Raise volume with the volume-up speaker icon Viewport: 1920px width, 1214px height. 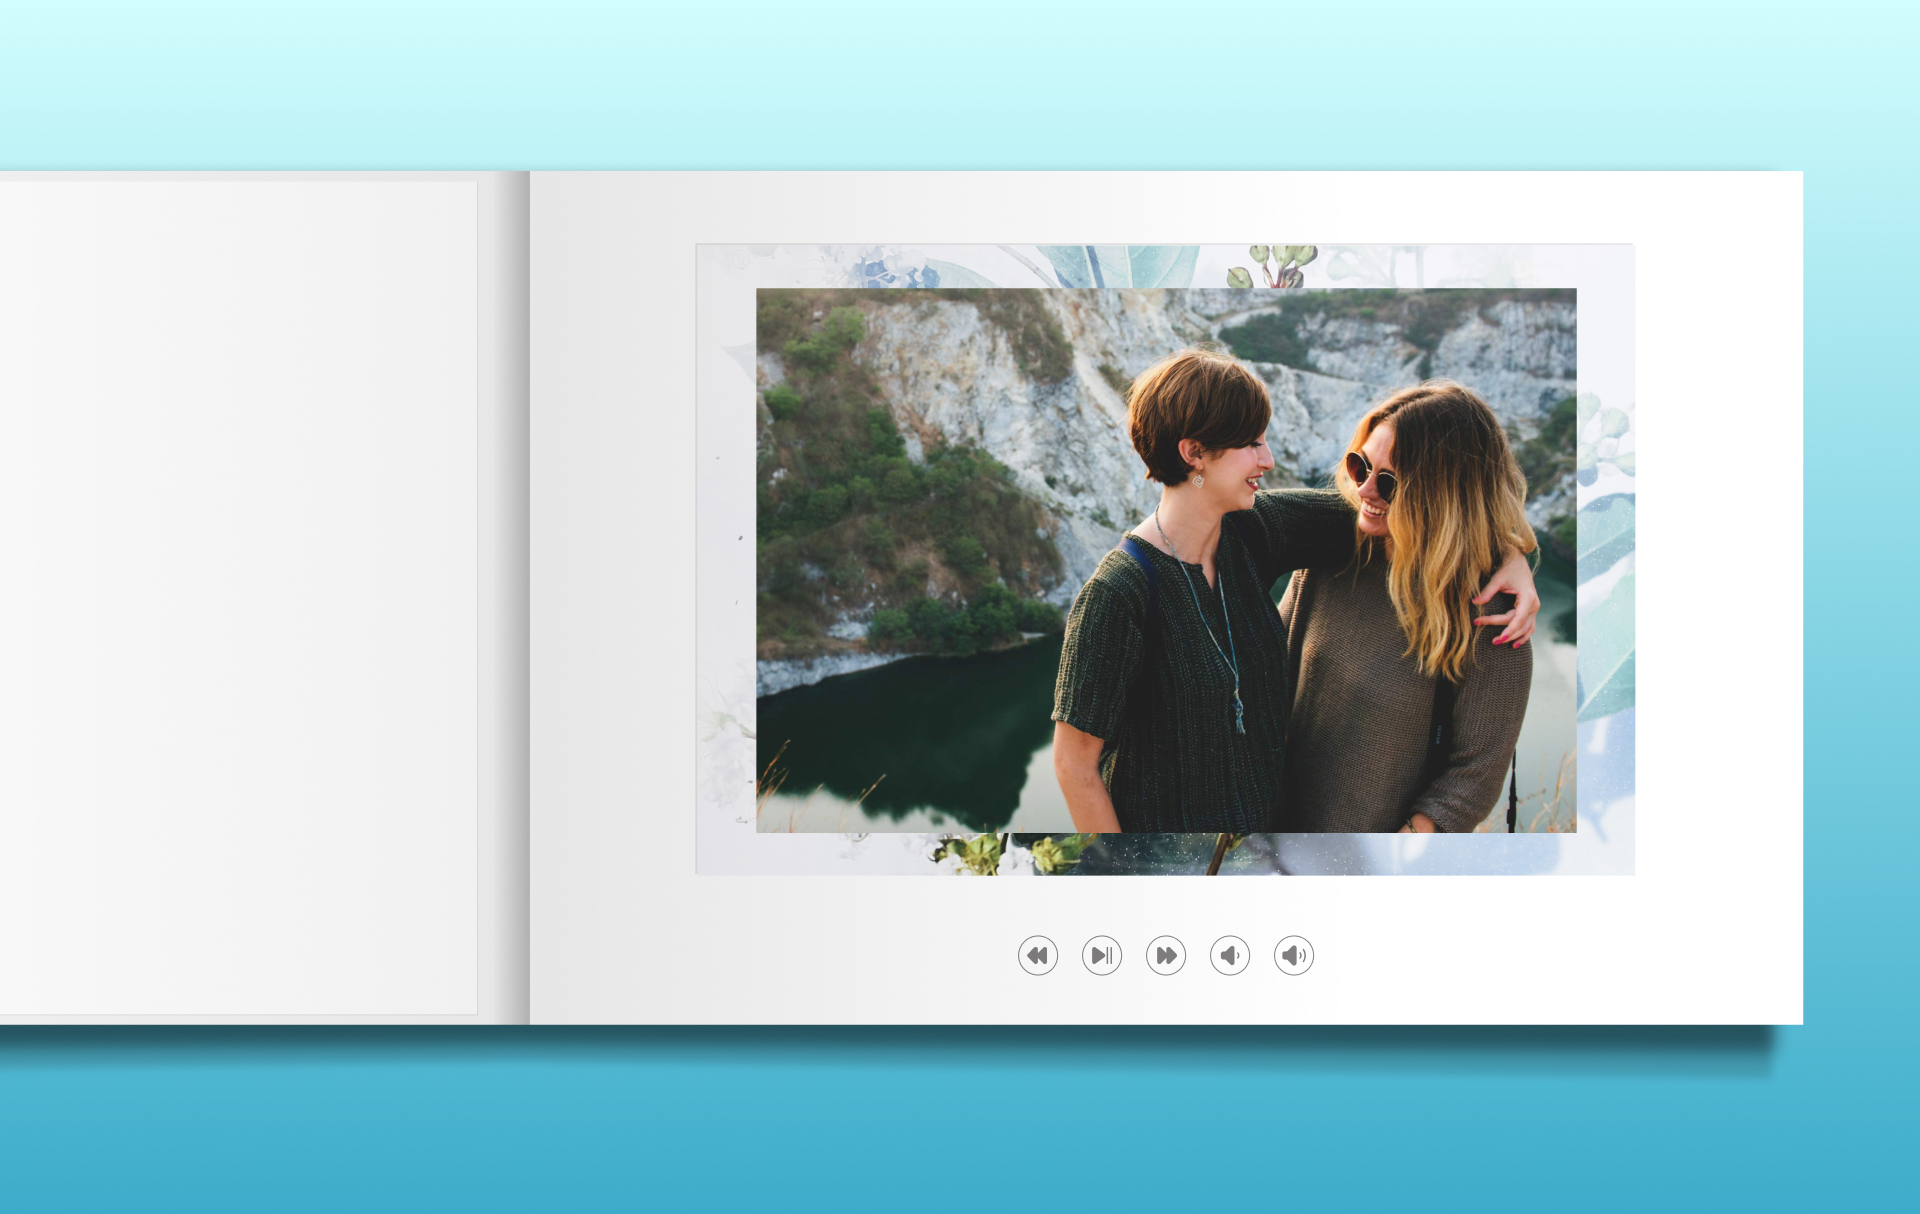point(1294,955)
